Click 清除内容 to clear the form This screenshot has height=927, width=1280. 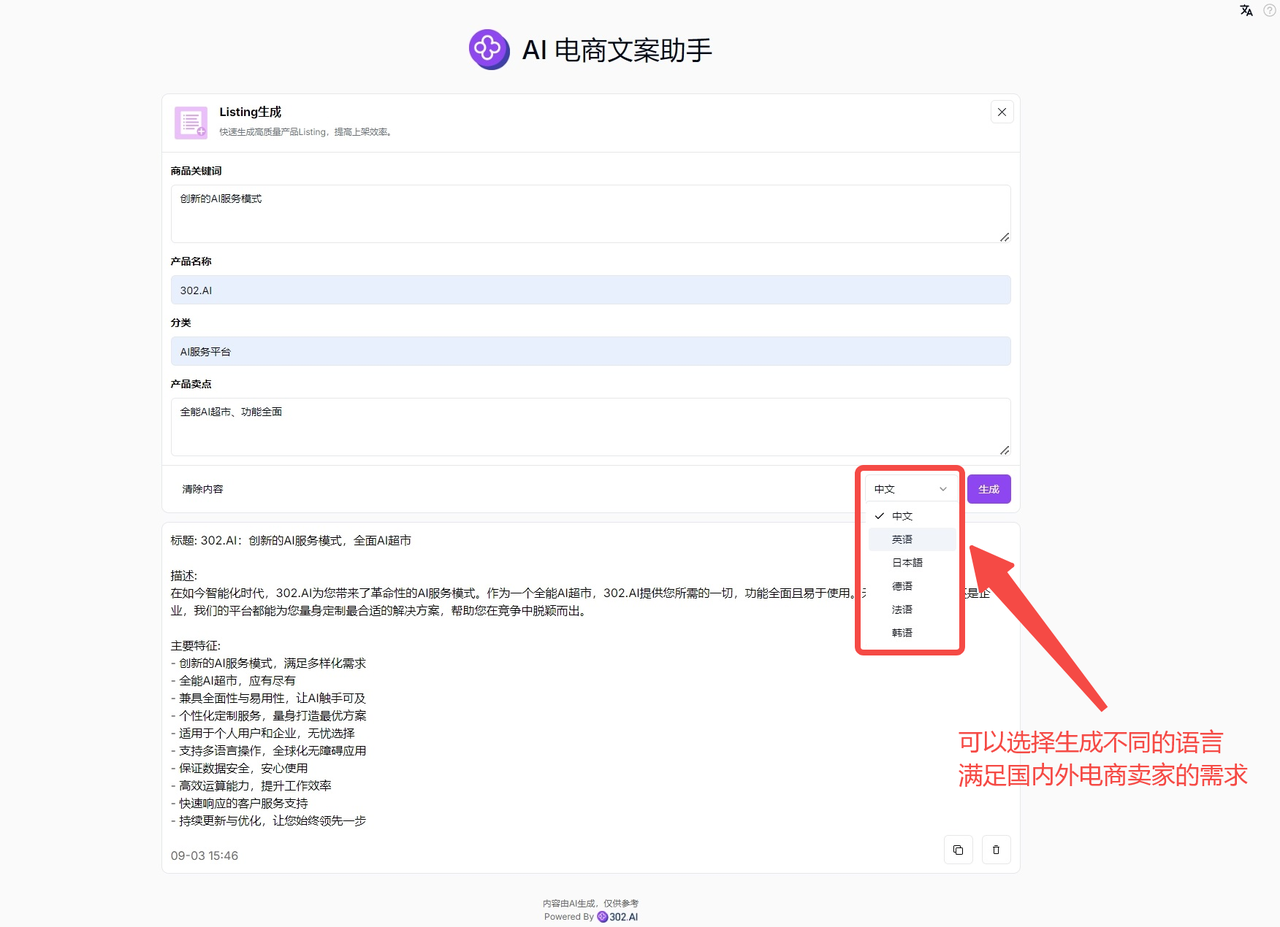(203, 489)
